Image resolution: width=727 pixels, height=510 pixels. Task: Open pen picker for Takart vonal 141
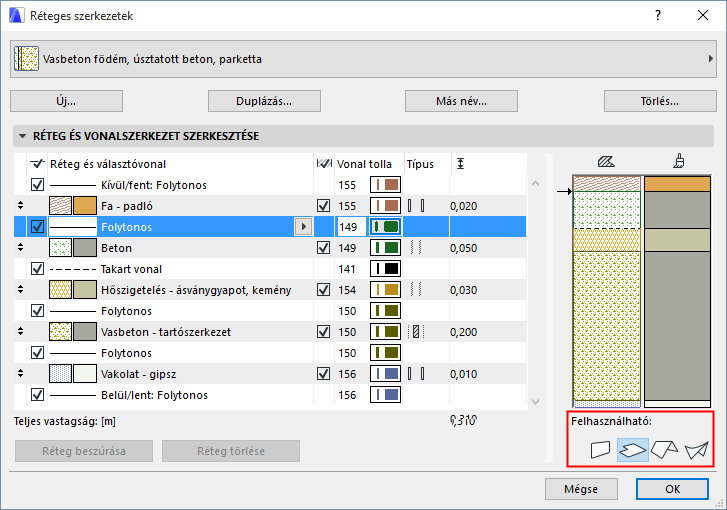point(385,269)
